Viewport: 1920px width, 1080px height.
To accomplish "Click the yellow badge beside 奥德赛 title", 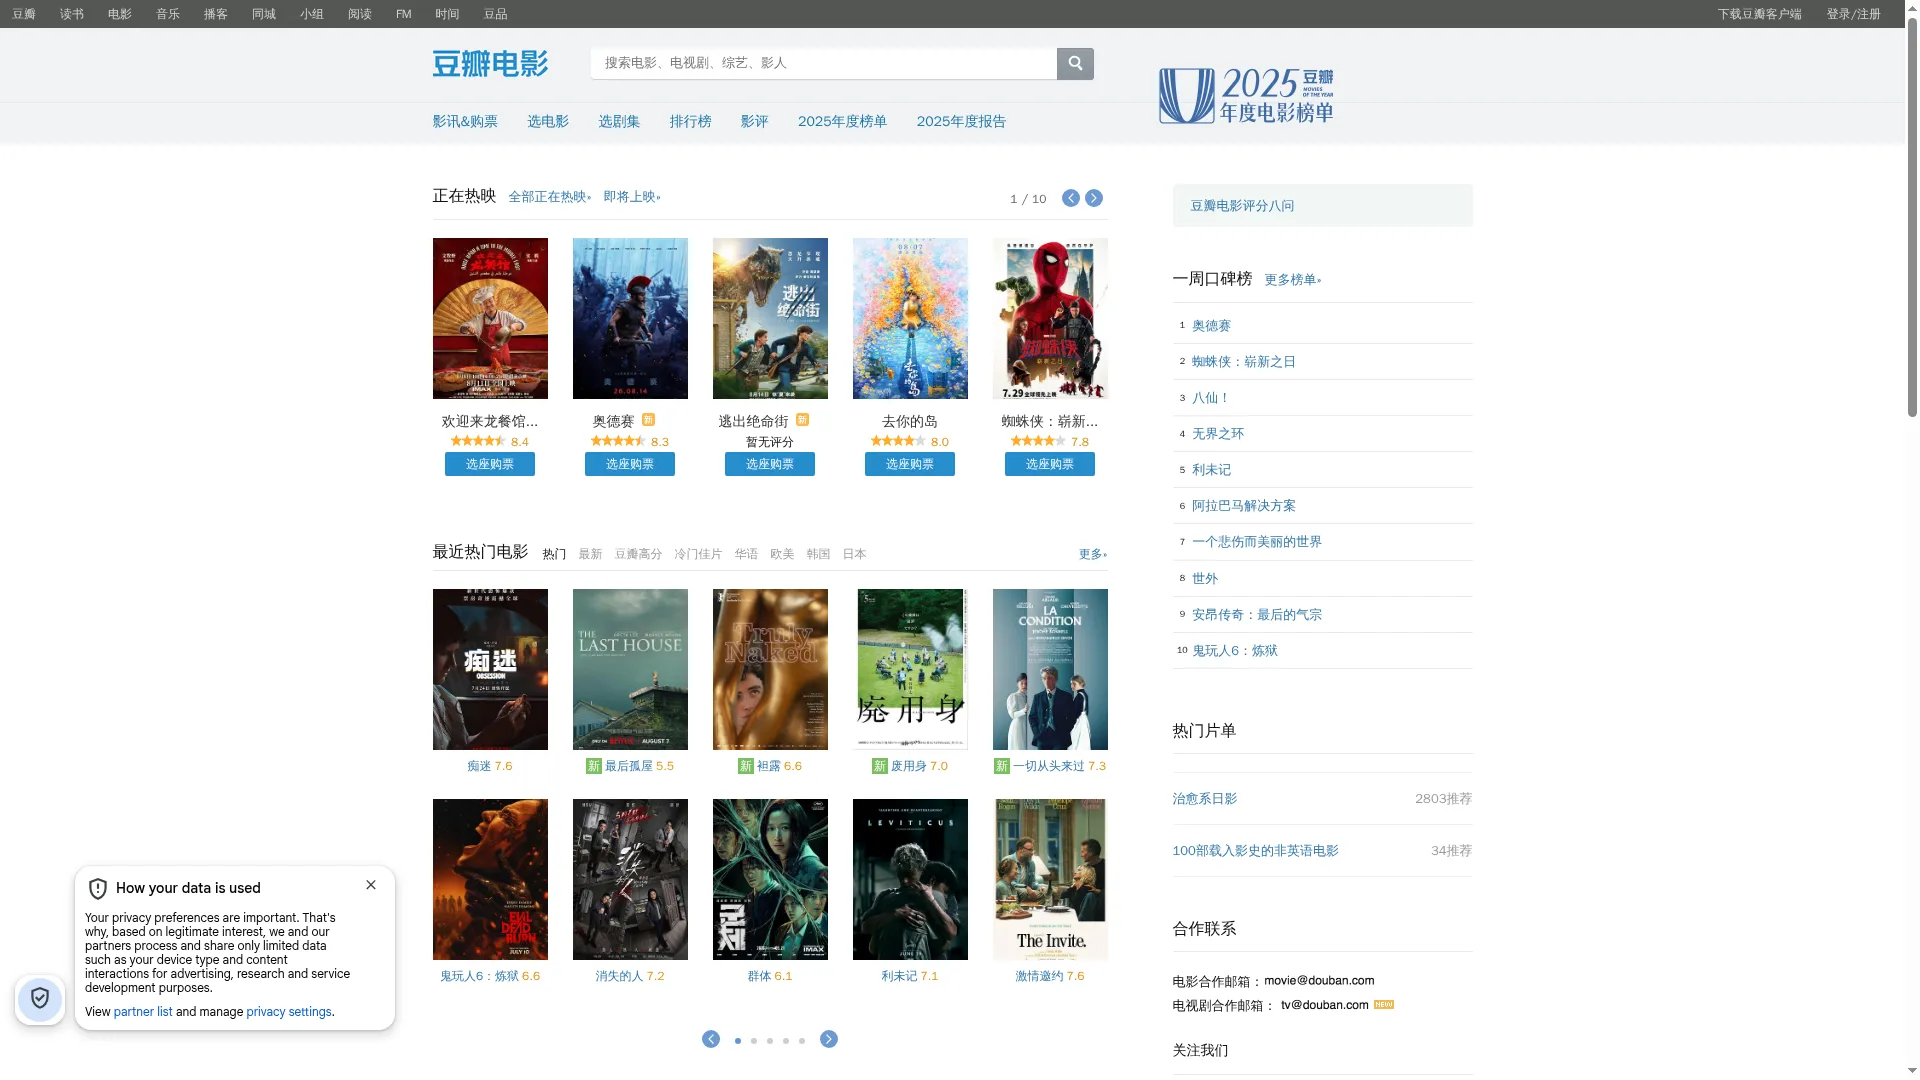I will (648, 420).
